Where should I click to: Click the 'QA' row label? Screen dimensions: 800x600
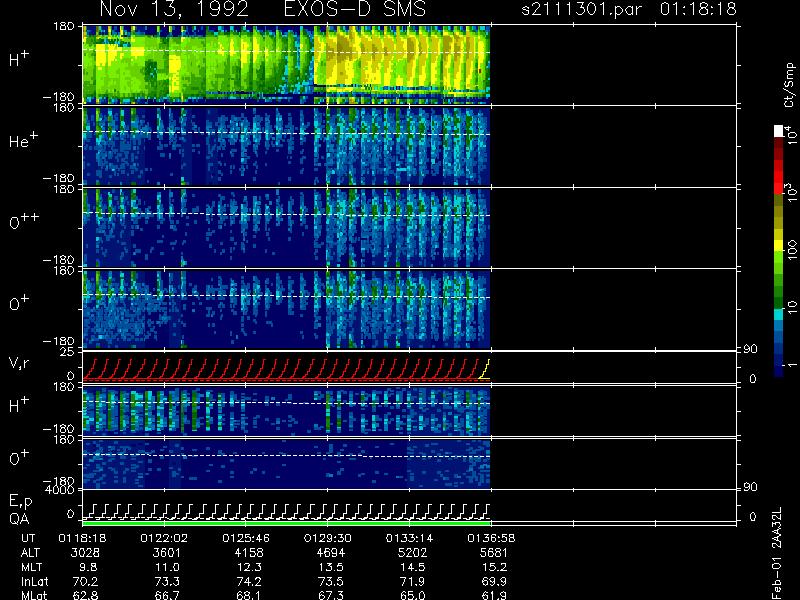click(19, 519)
